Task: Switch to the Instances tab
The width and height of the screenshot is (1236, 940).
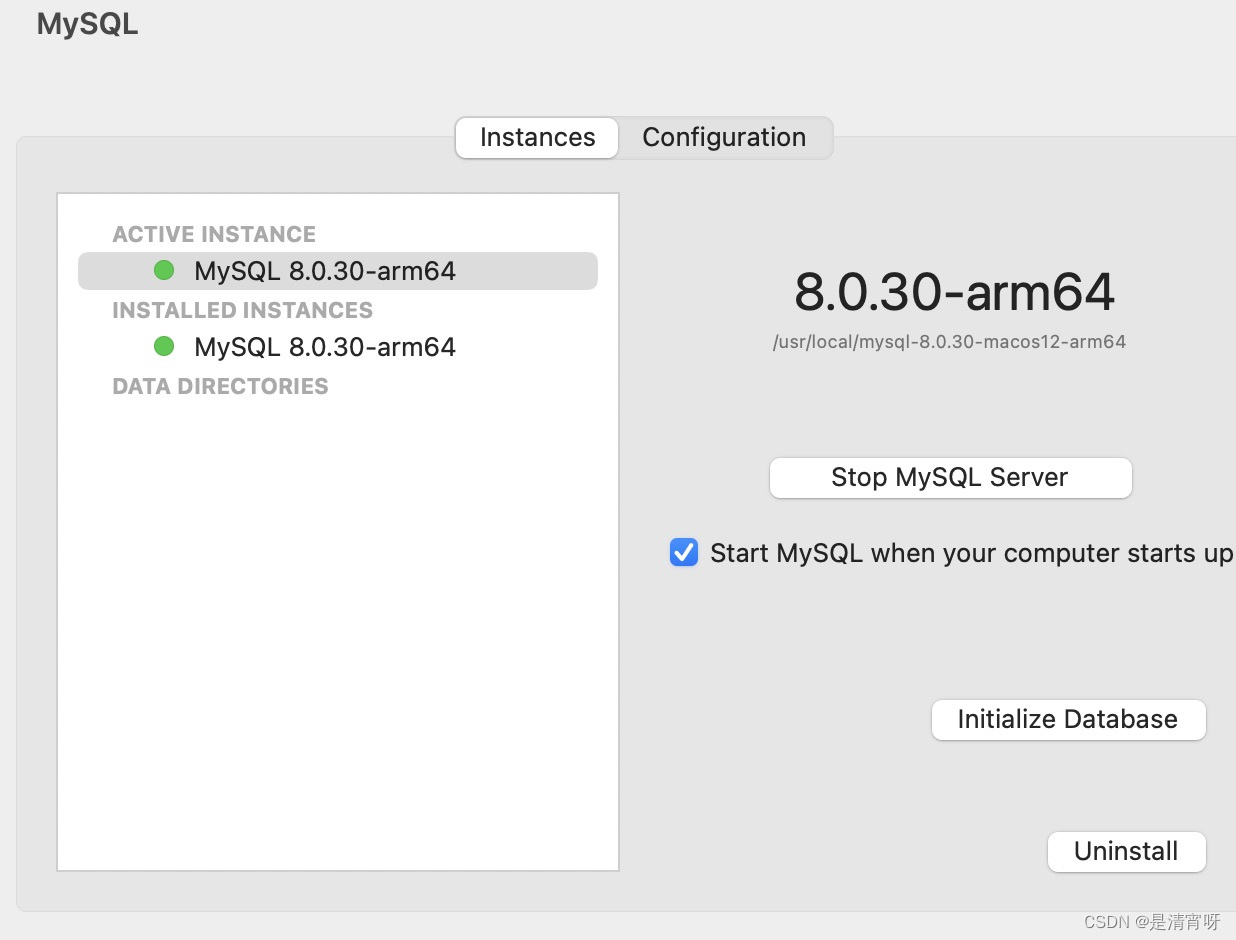Action: tap(537, 138)
